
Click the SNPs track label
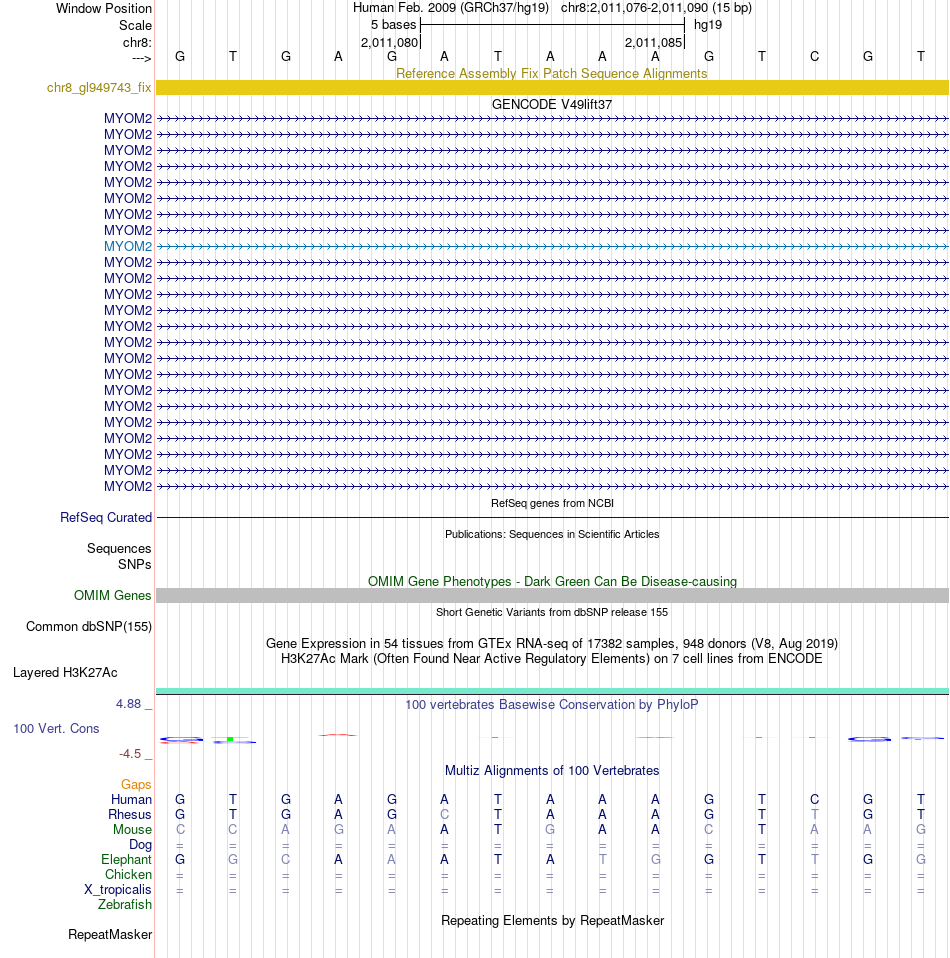134,565
